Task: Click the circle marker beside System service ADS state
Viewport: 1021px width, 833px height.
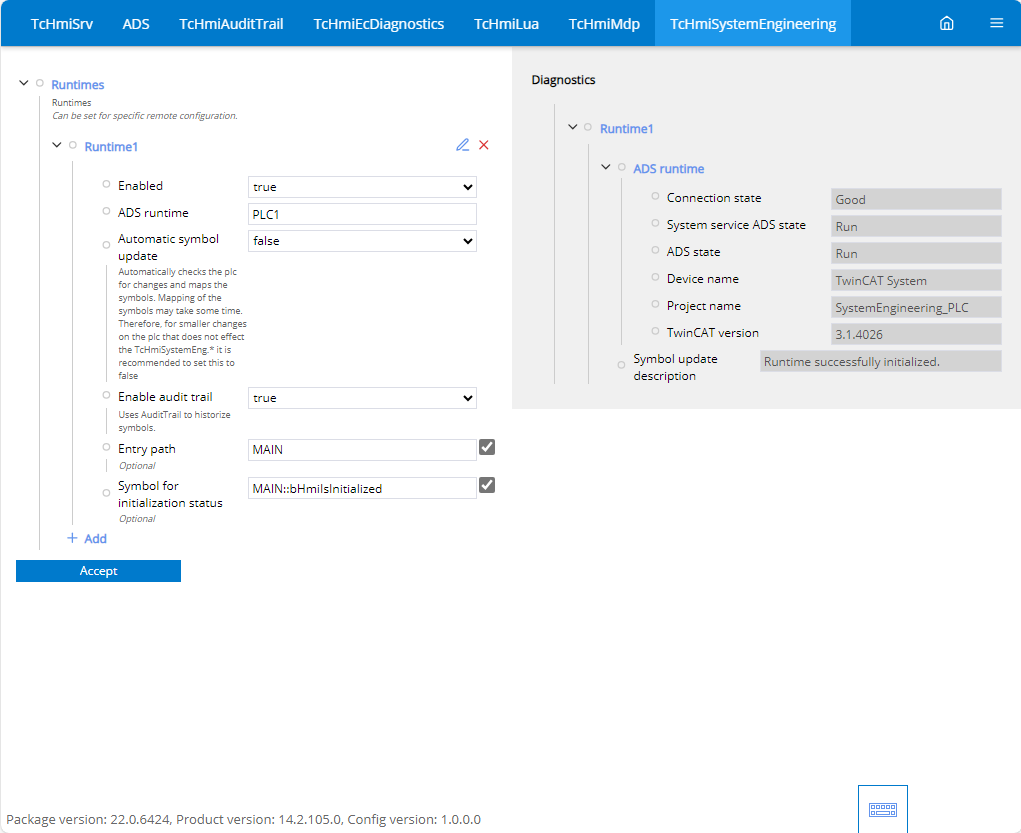Action: [x=655, y=223]
